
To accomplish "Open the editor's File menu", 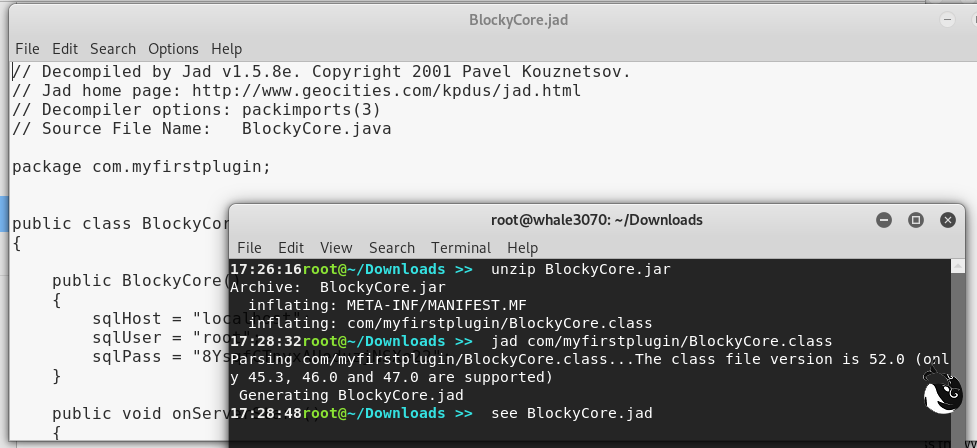I will pos(27,49).
